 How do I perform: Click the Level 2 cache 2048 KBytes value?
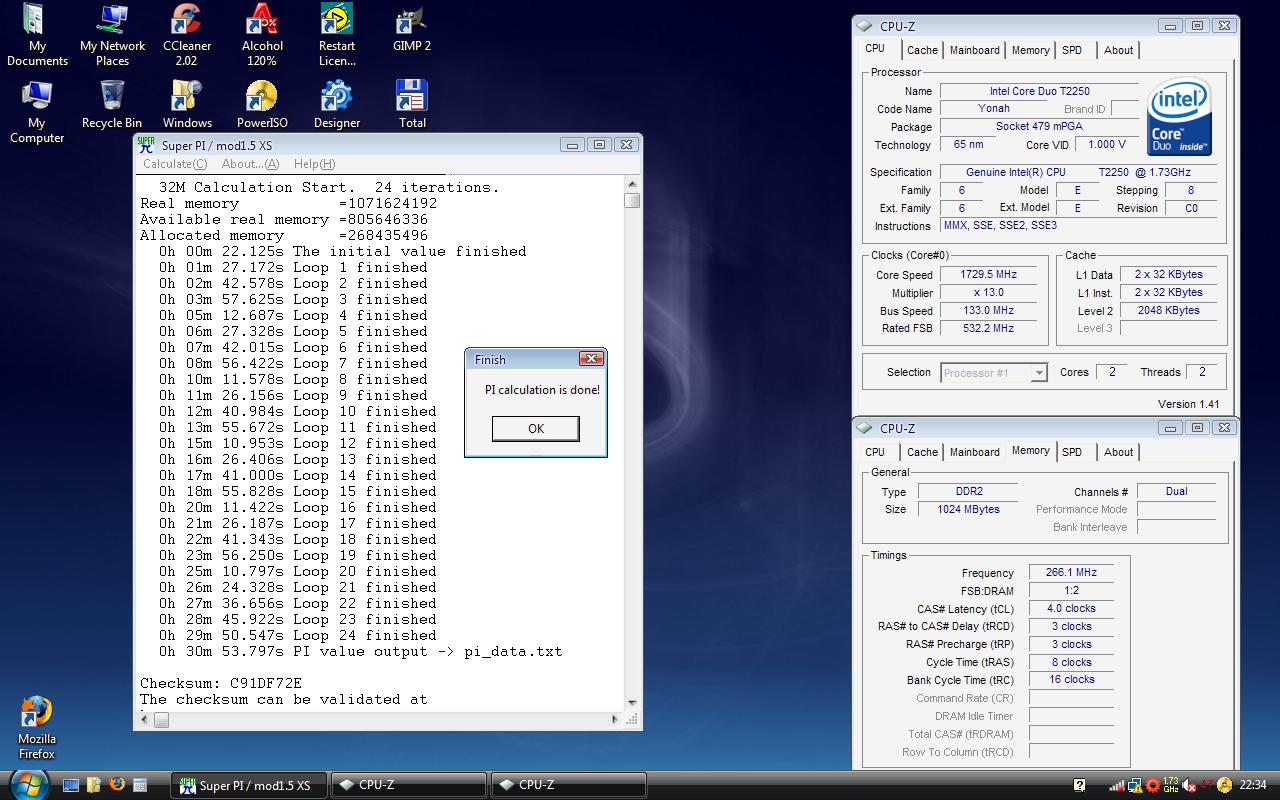[1168, 311]
